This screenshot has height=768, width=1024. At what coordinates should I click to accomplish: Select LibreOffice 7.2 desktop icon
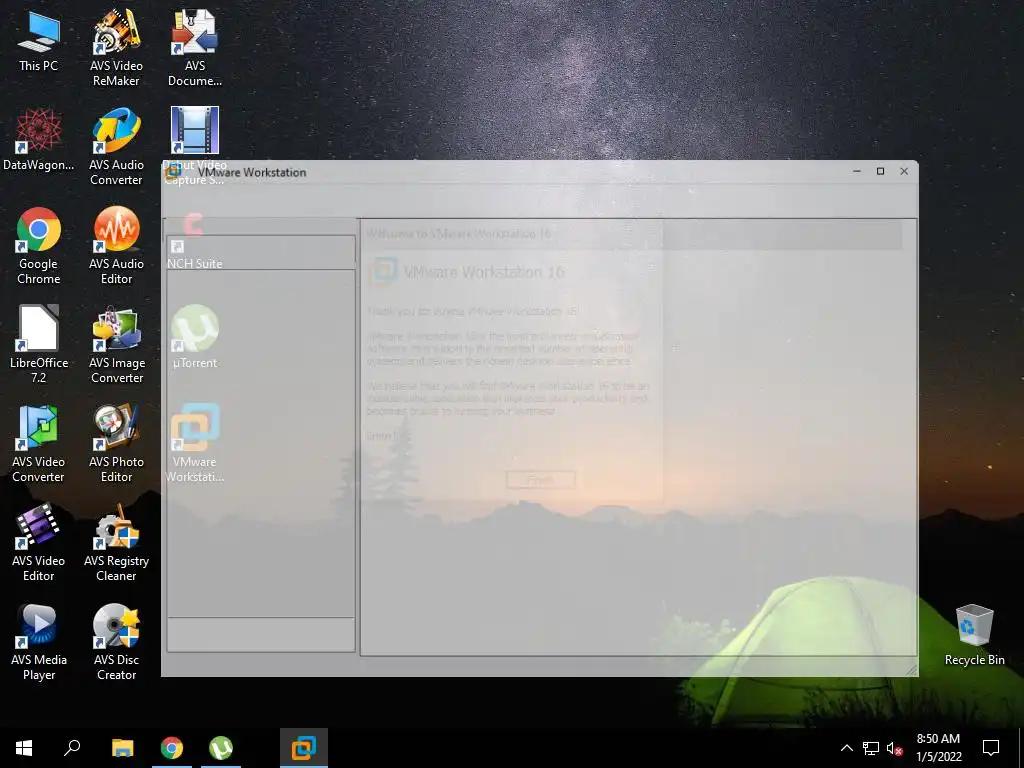tap(39, 345)
